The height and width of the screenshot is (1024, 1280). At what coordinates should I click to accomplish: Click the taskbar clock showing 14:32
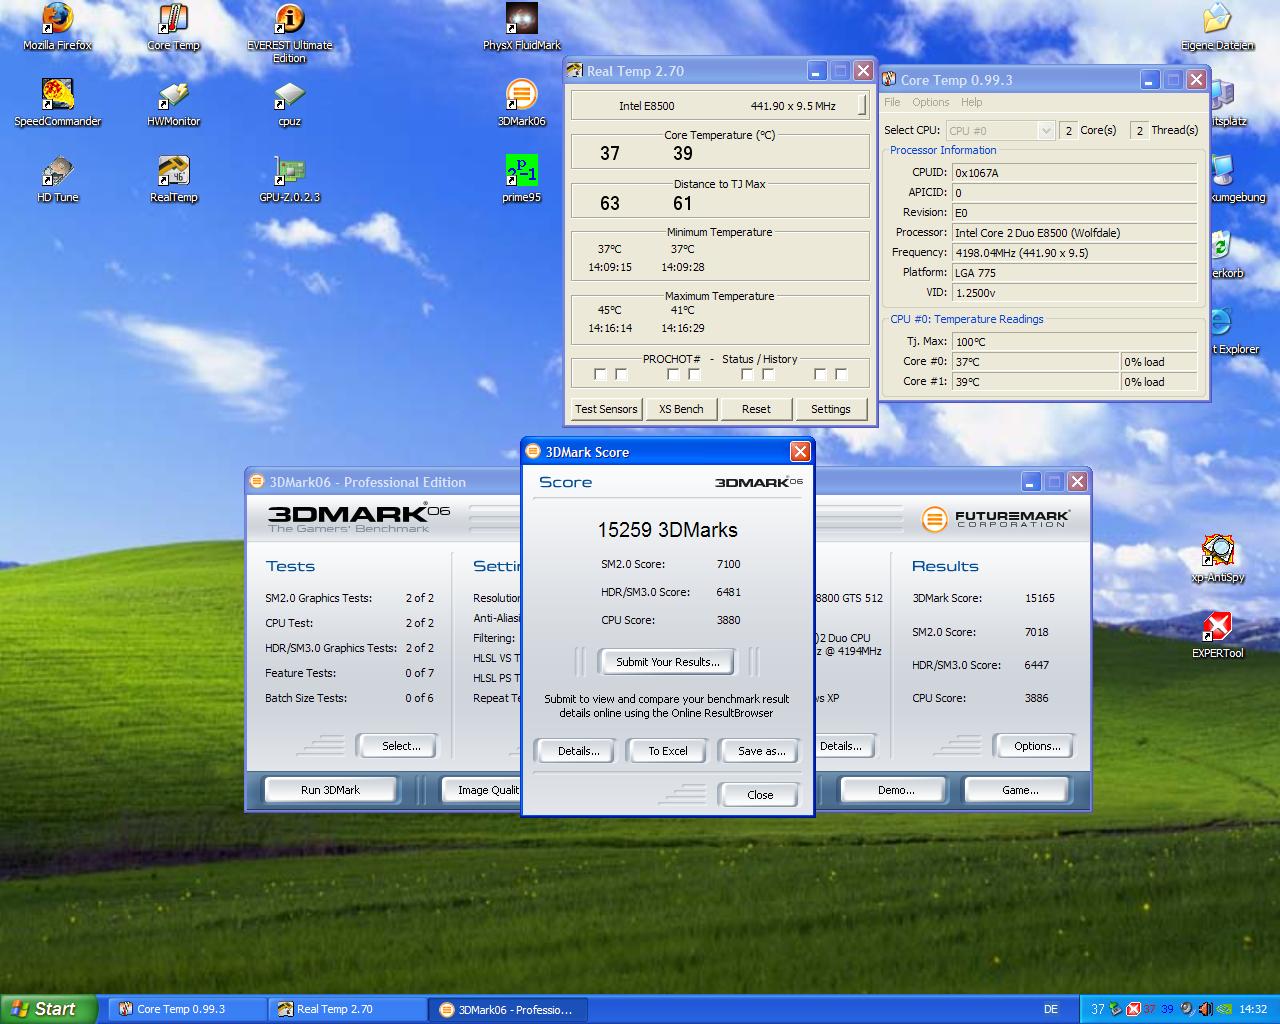pos(1252,1009)
